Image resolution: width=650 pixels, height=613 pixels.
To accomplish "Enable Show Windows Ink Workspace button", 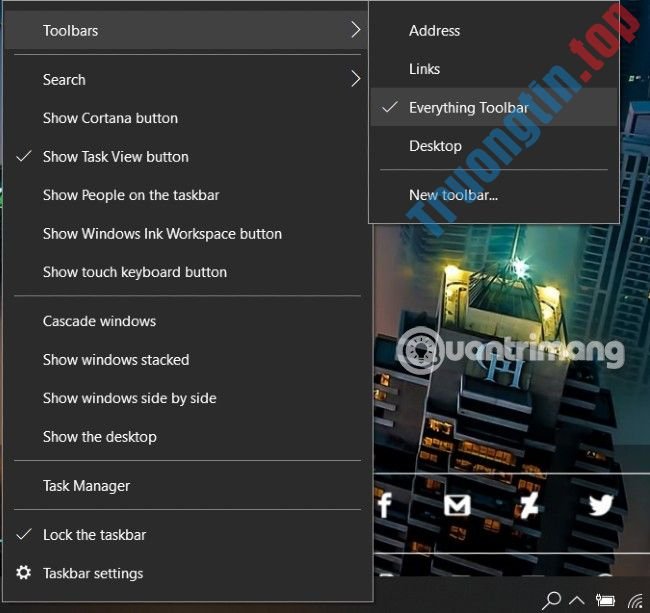I will point(187,234).
